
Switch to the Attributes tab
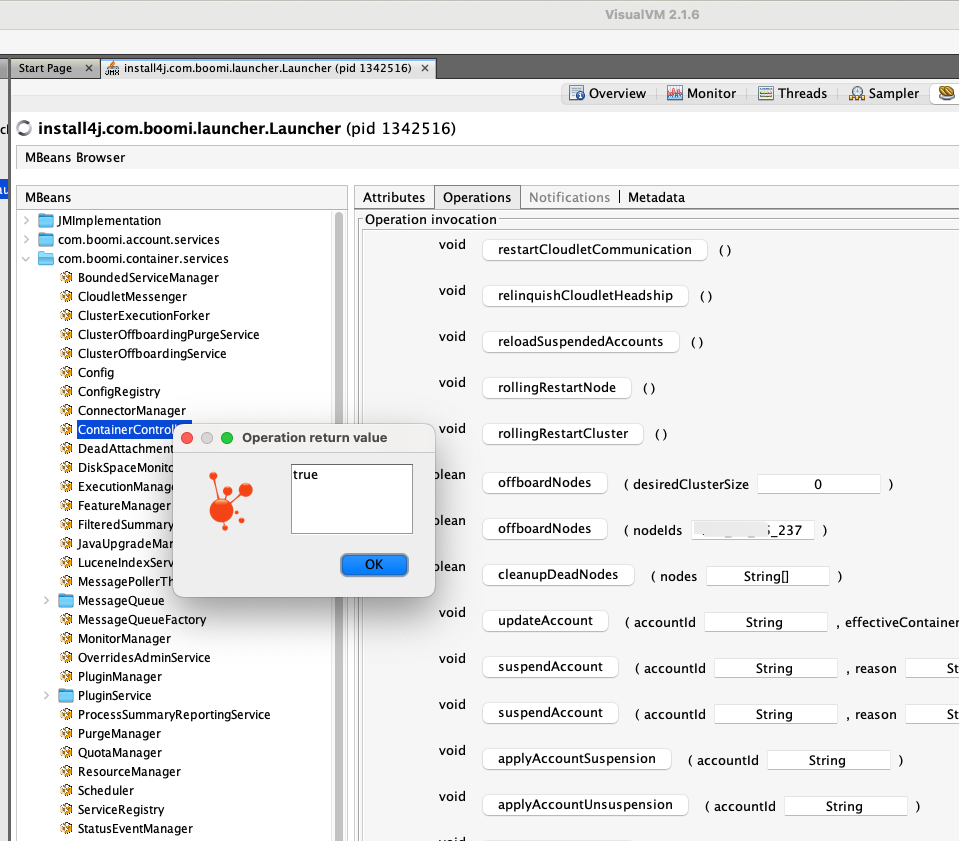[x=393, y=197]
